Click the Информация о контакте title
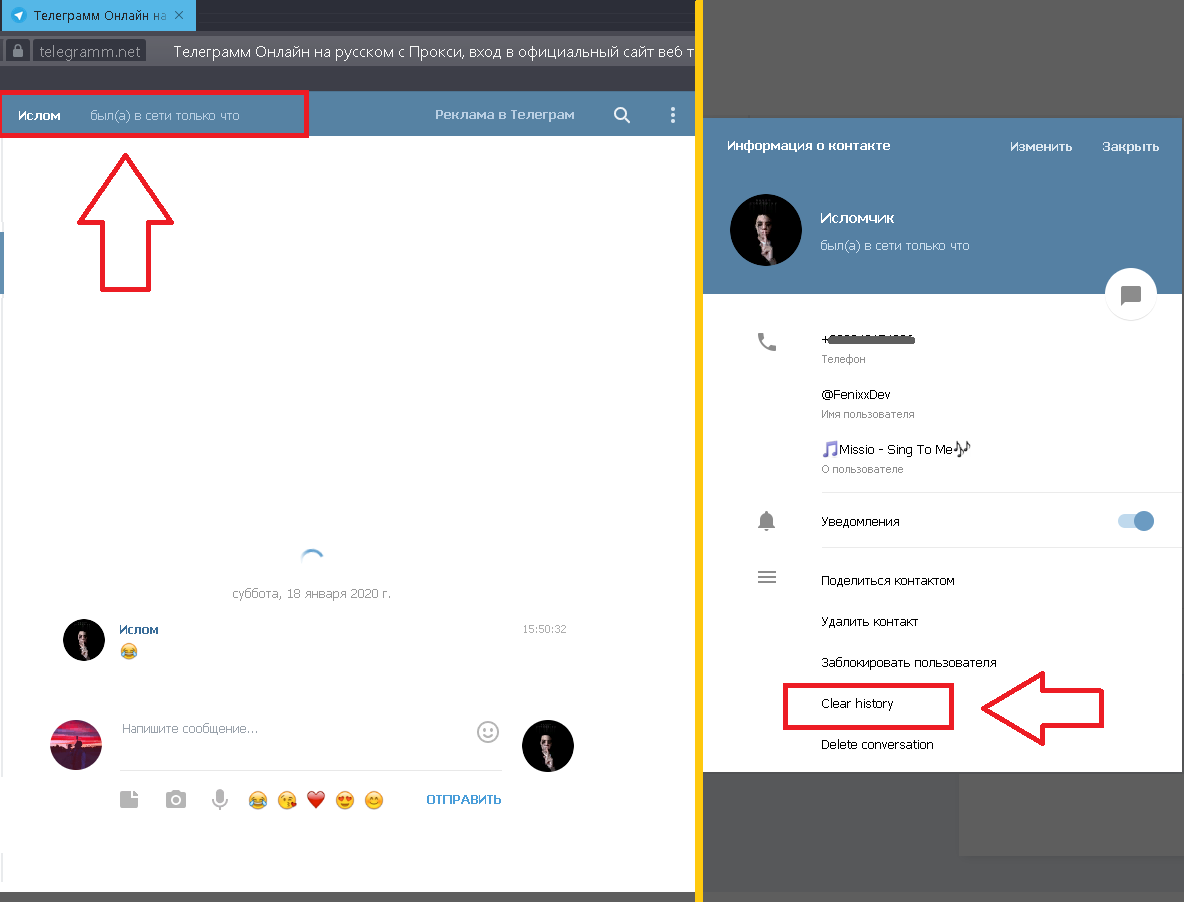The width and height of the screenshot is (1184, 902). click(808, 146)
